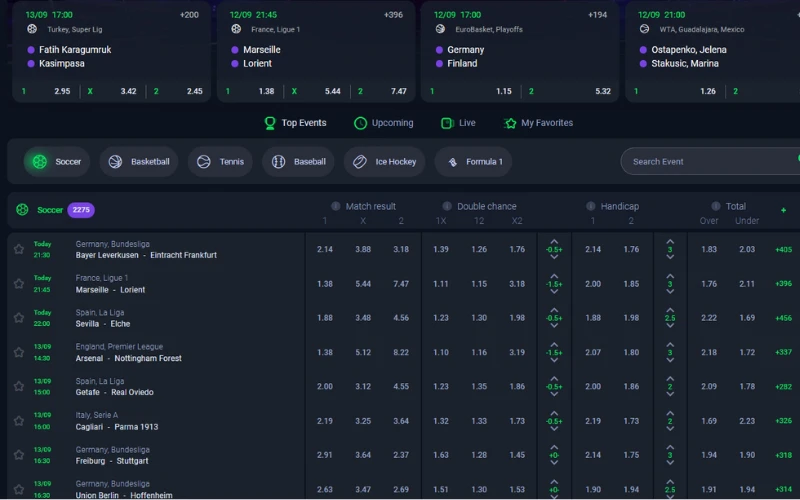800x500 pixels.
Task: Click the Total info icon
Action: [x=716, y=206]
